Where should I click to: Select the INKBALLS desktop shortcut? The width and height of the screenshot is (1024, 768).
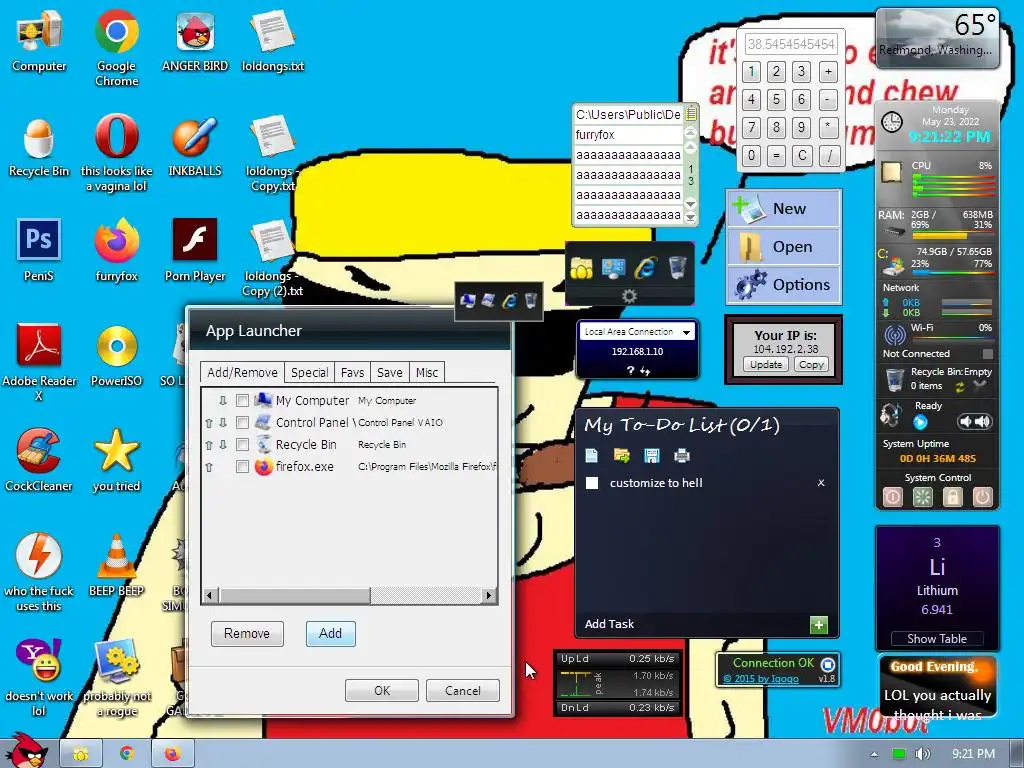(195, 146)
